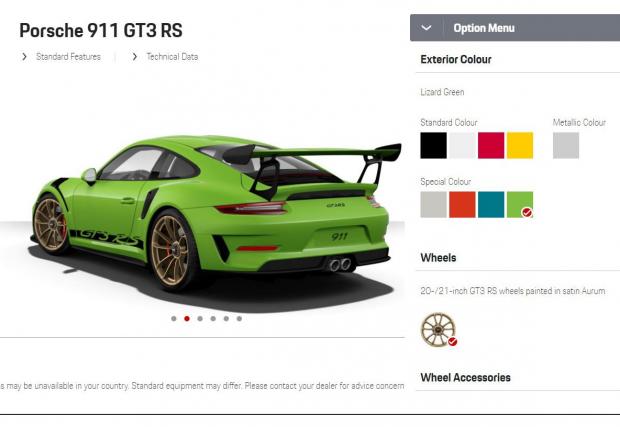The height and width of the screenshot is (427, 620).
Task: Switch to the third carousel view dot
Action: point(200,319)
